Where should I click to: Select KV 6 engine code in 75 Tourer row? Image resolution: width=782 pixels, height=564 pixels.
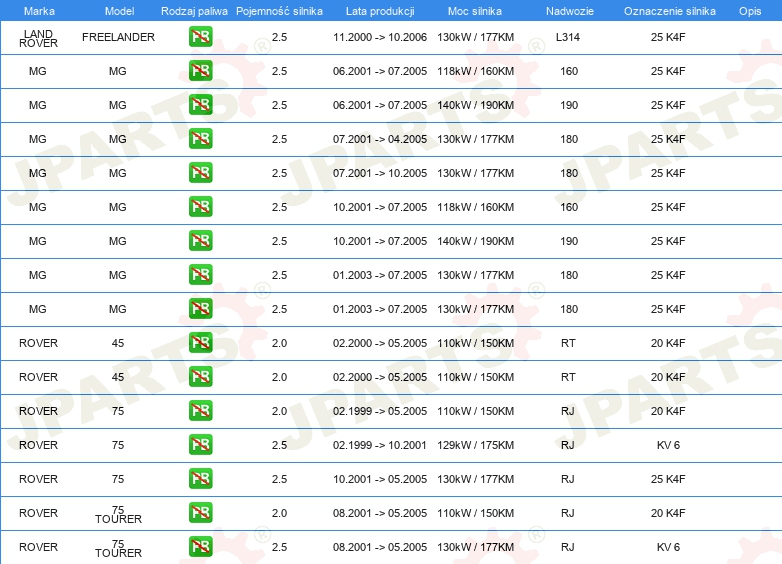668,547
